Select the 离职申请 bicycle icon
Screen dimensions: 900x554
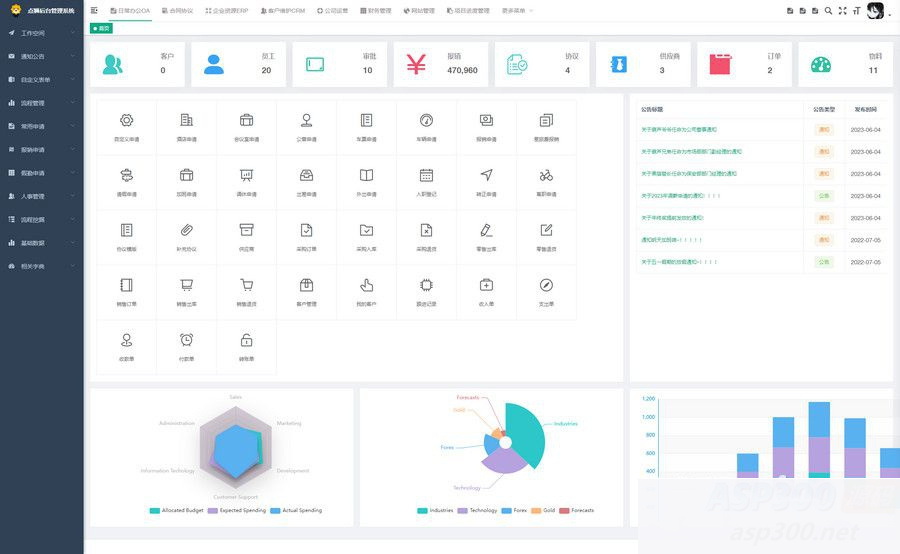pos(546,175)
